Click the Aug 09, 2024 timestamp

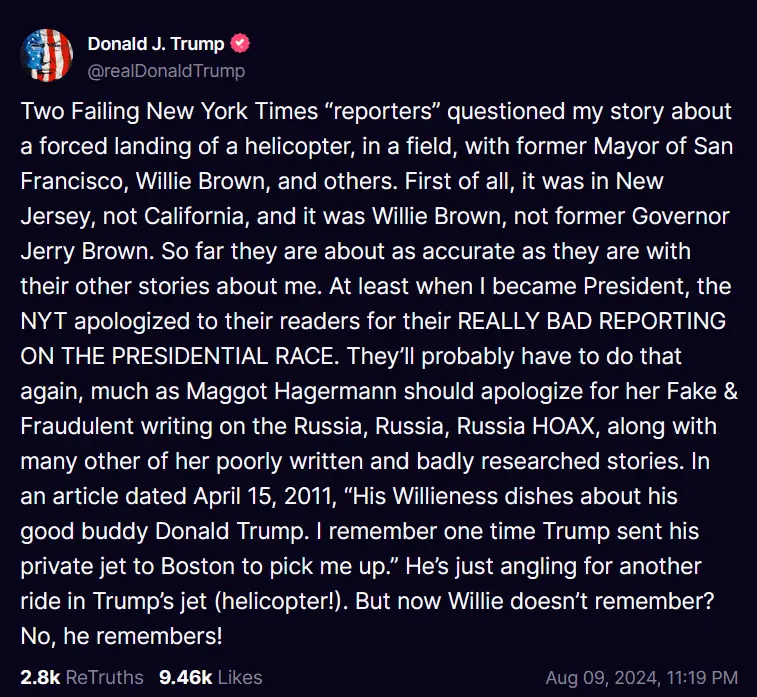642,677
